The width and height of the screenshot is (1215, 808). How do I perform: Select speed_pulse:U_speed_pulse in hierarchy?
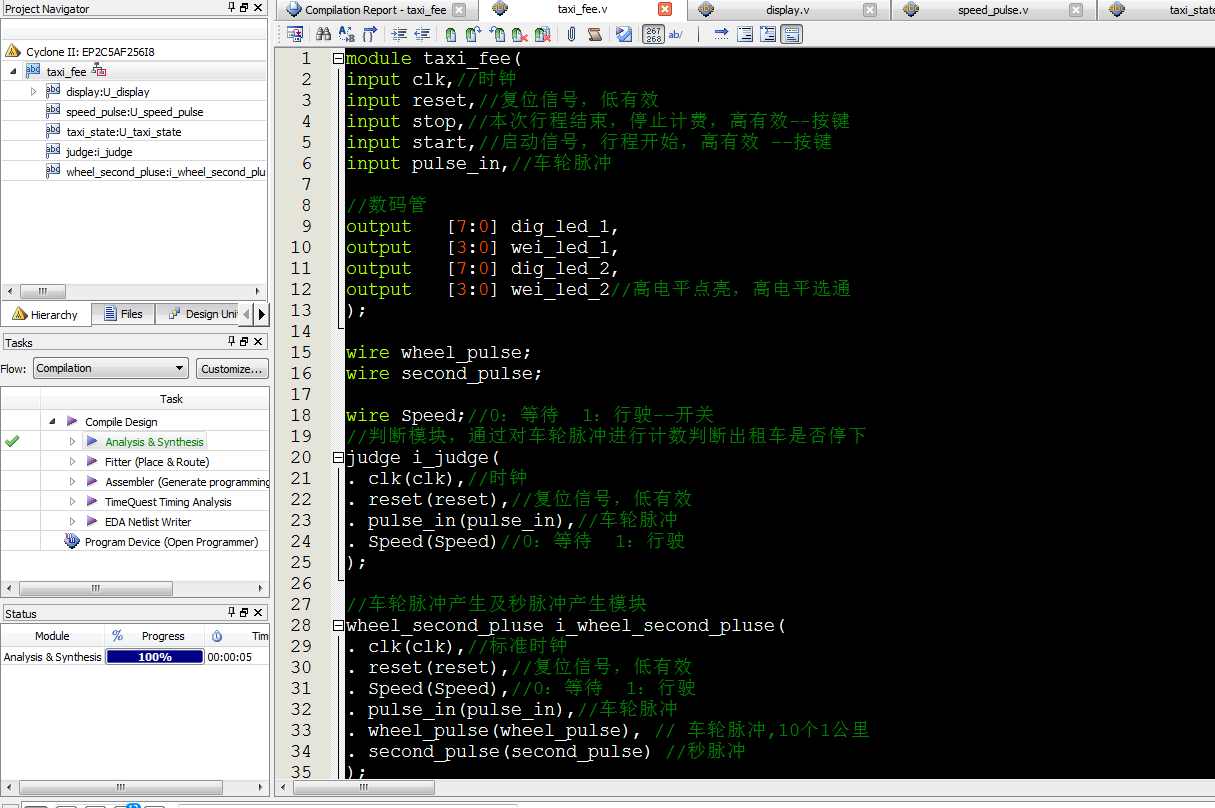click(x=134, y=112)
